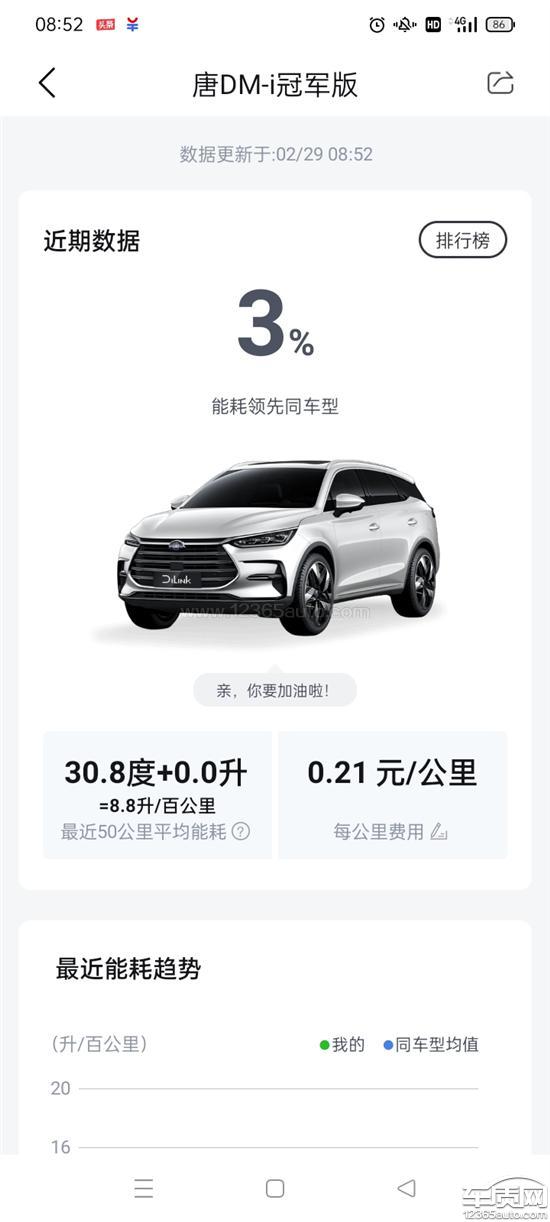Tap the Android home square icon
The width and height of the screenshot is (550, 1222).
click(275, 1187)
